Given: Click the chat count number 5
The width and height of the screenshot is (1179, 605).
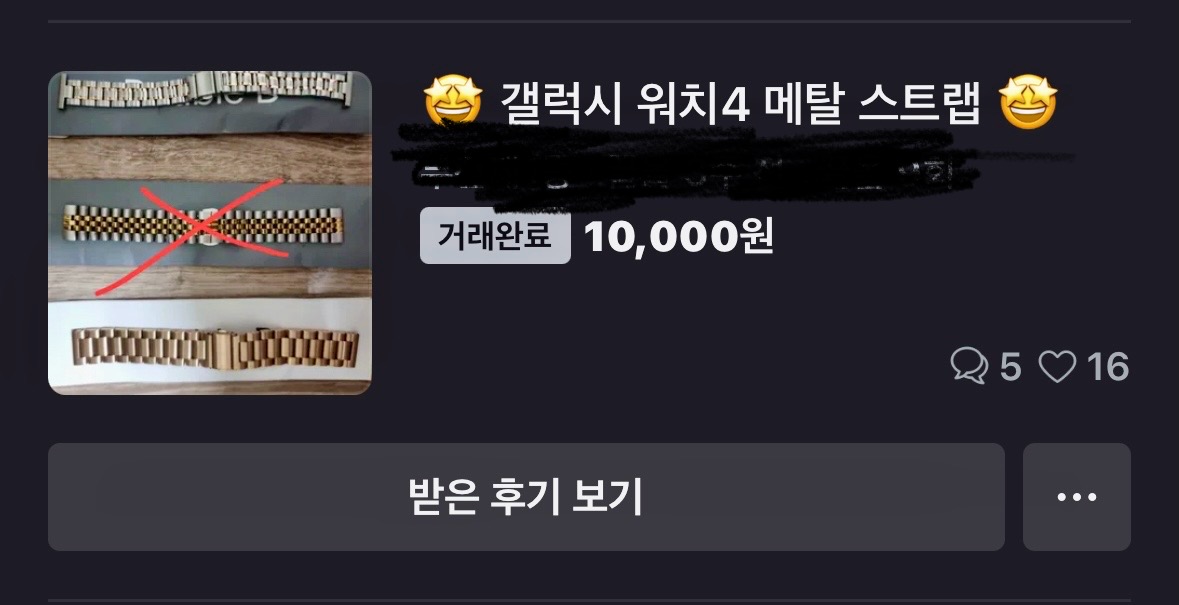Looking at the screenshot, I should coord(1010,368).
